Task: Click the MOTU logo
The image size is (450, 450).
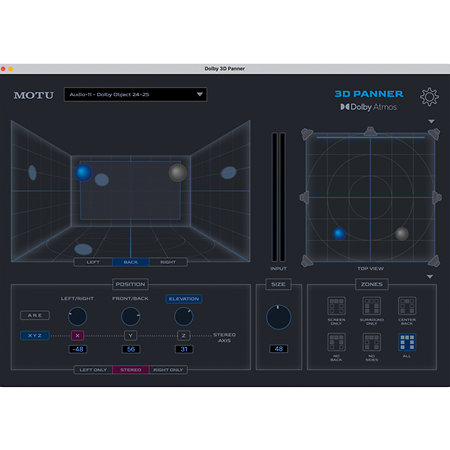Action: [x=34, y=95]
